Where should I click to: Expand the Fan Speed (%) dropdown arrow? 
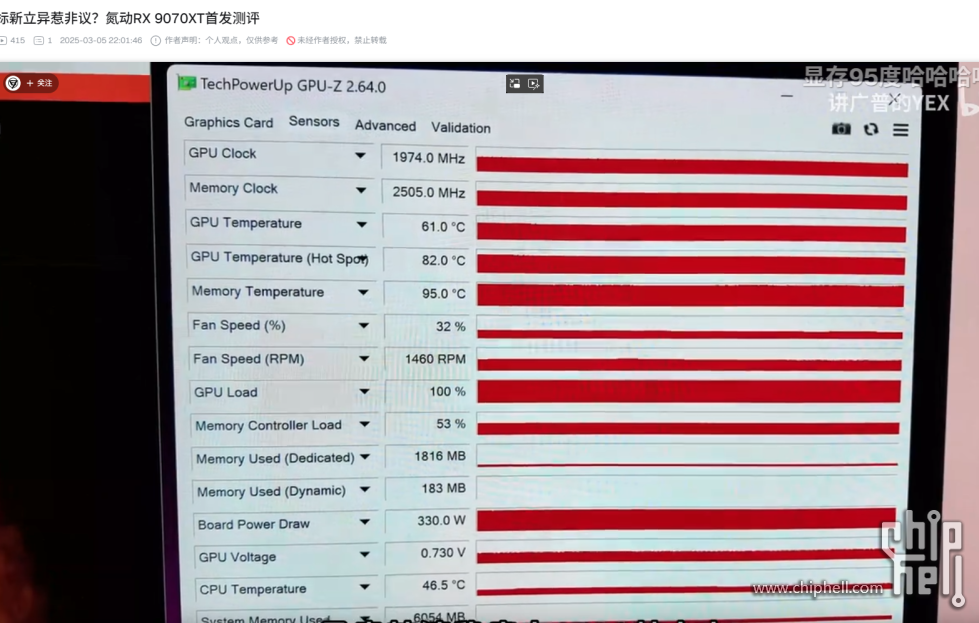[x=363, y=325]
